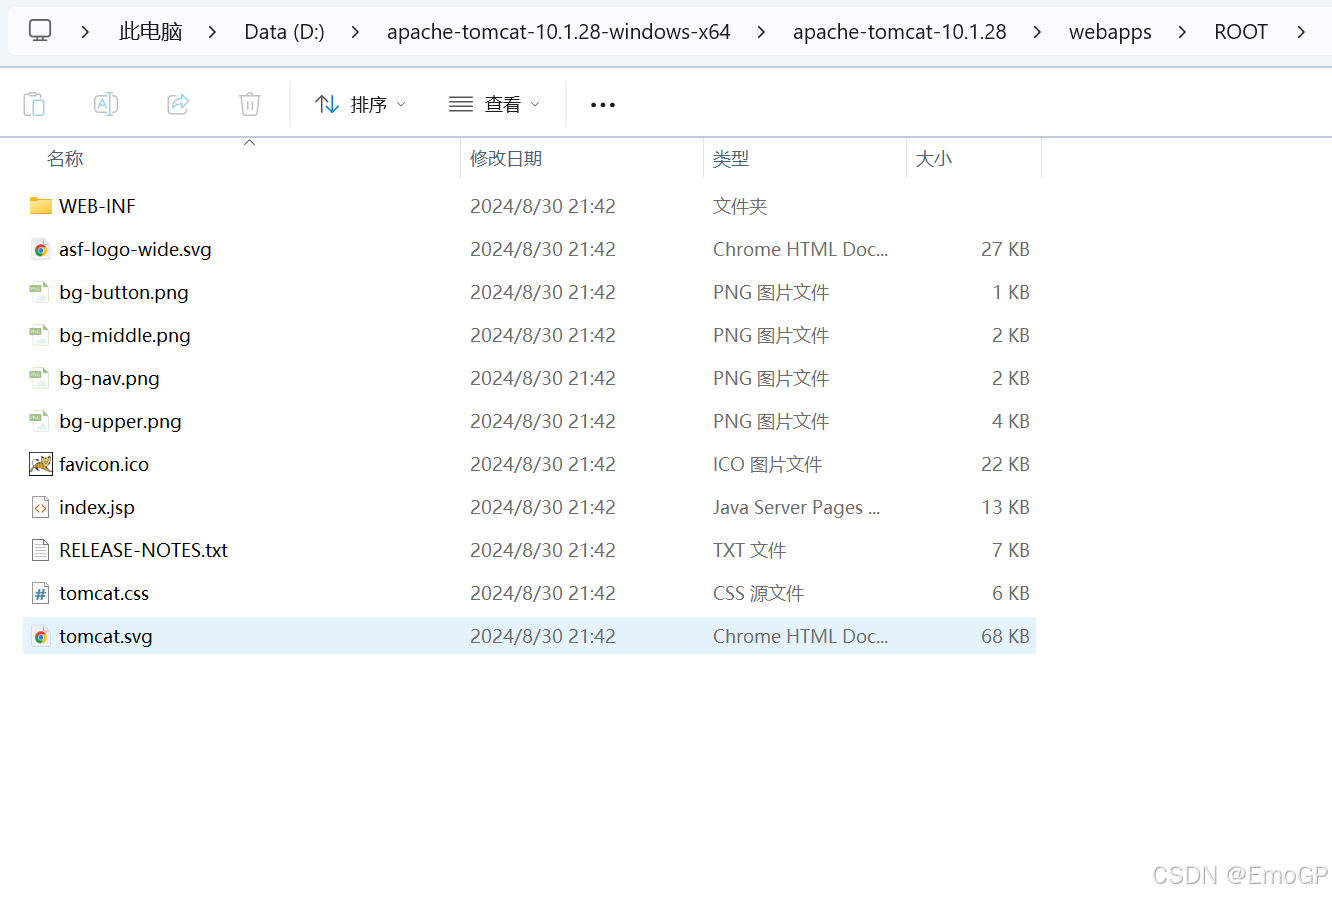The width and height of the screenshot is (1332, 897).
Task: Click the CSS hash icon beside tomcat.css
Action: (x=40, y=593)
